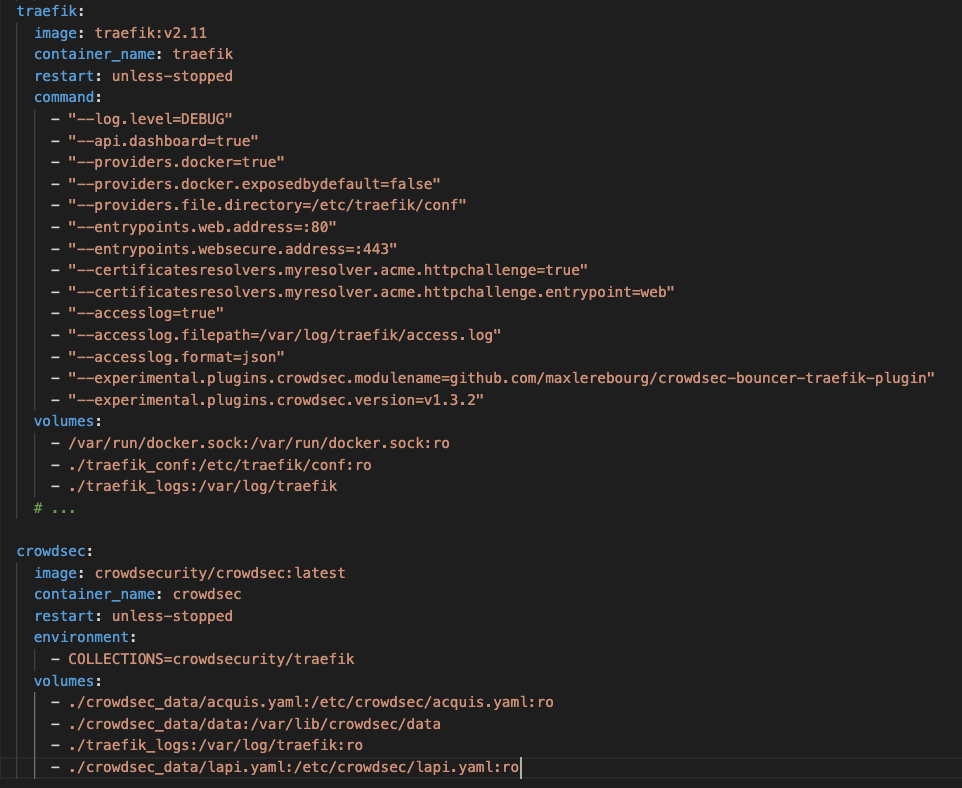Click the websecure.address=:443 line
Screen dimensions: 962x788
coord(224,249)
